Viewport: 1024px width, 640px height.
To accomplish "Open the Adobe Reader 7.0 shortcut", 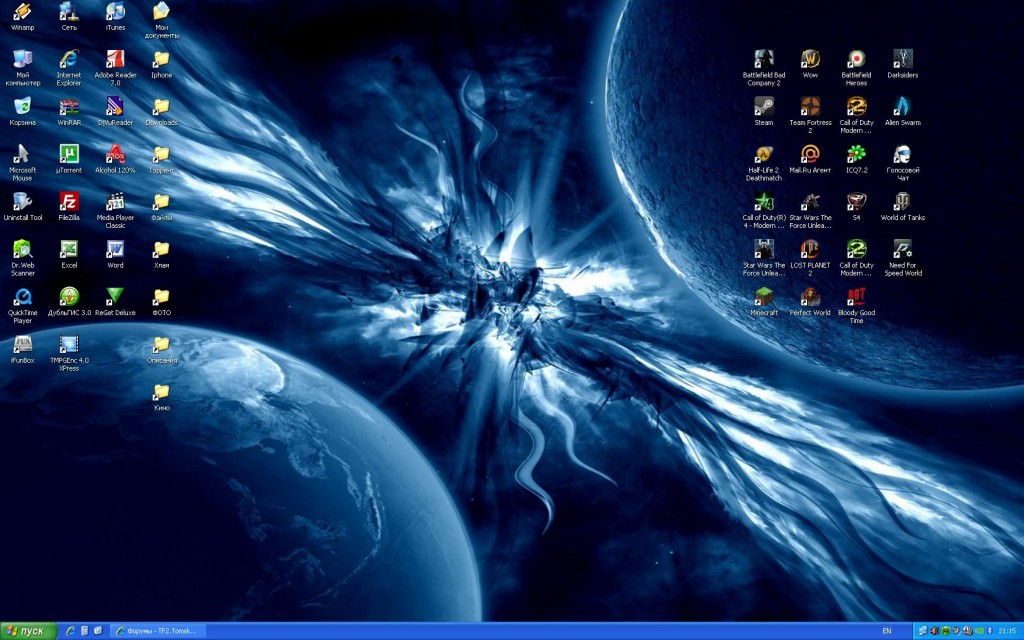I will click(115, 67).
